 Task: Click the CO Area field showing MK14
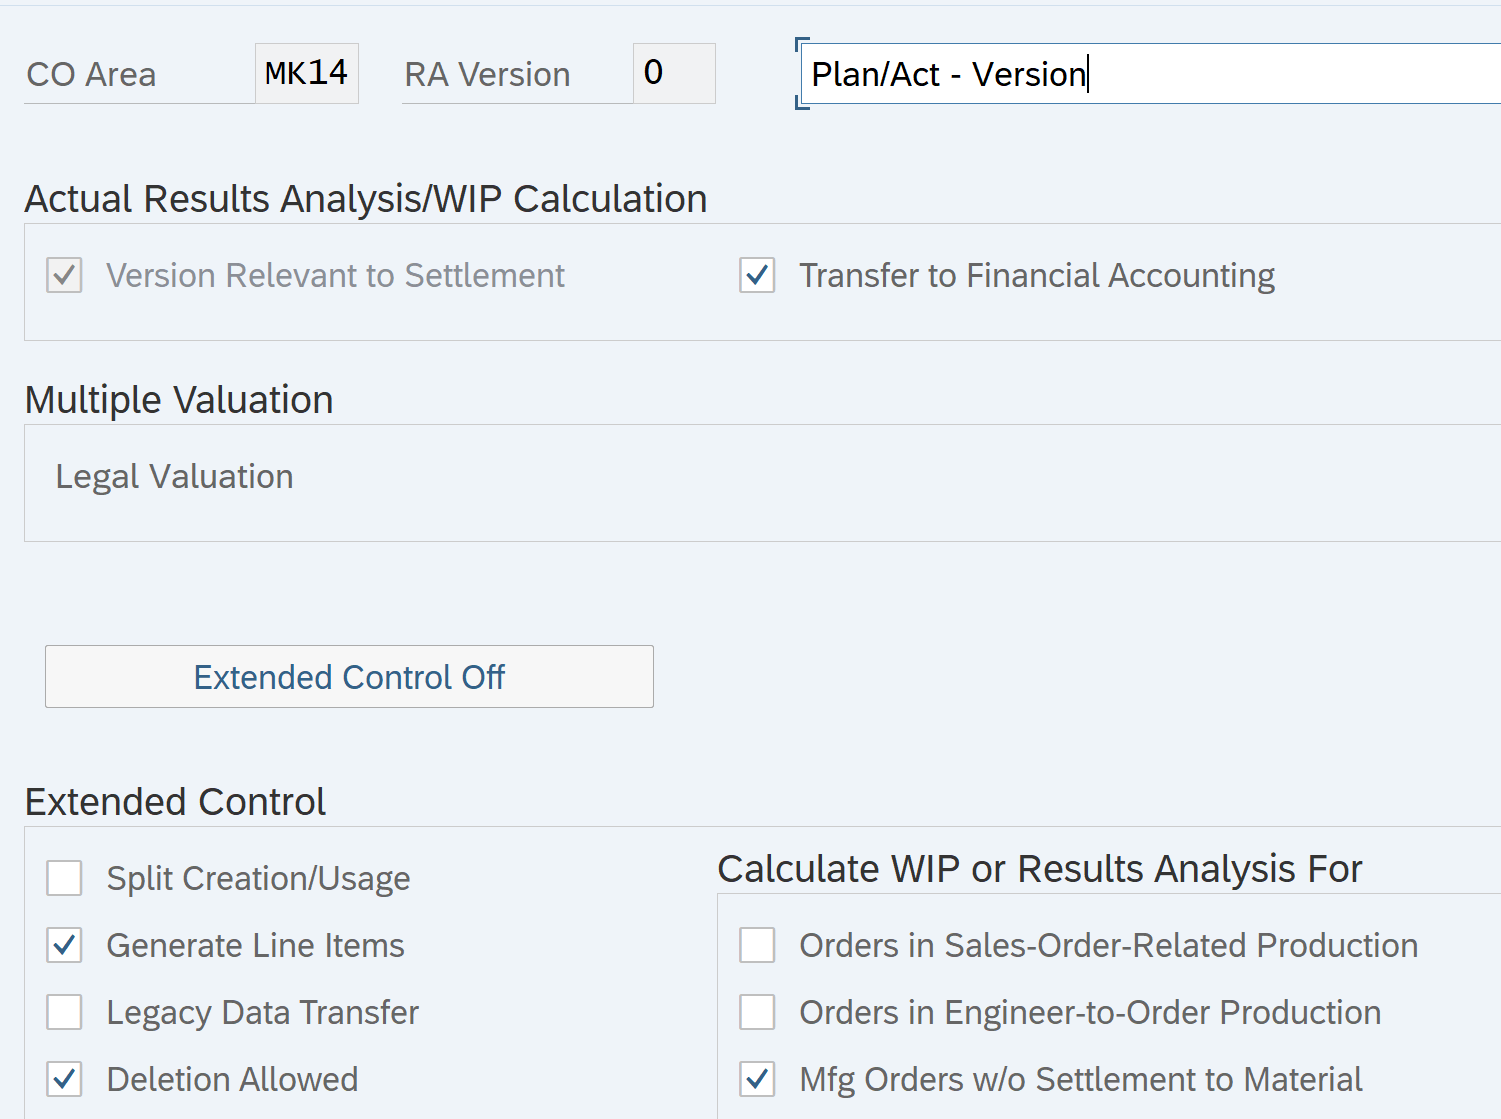306,74
